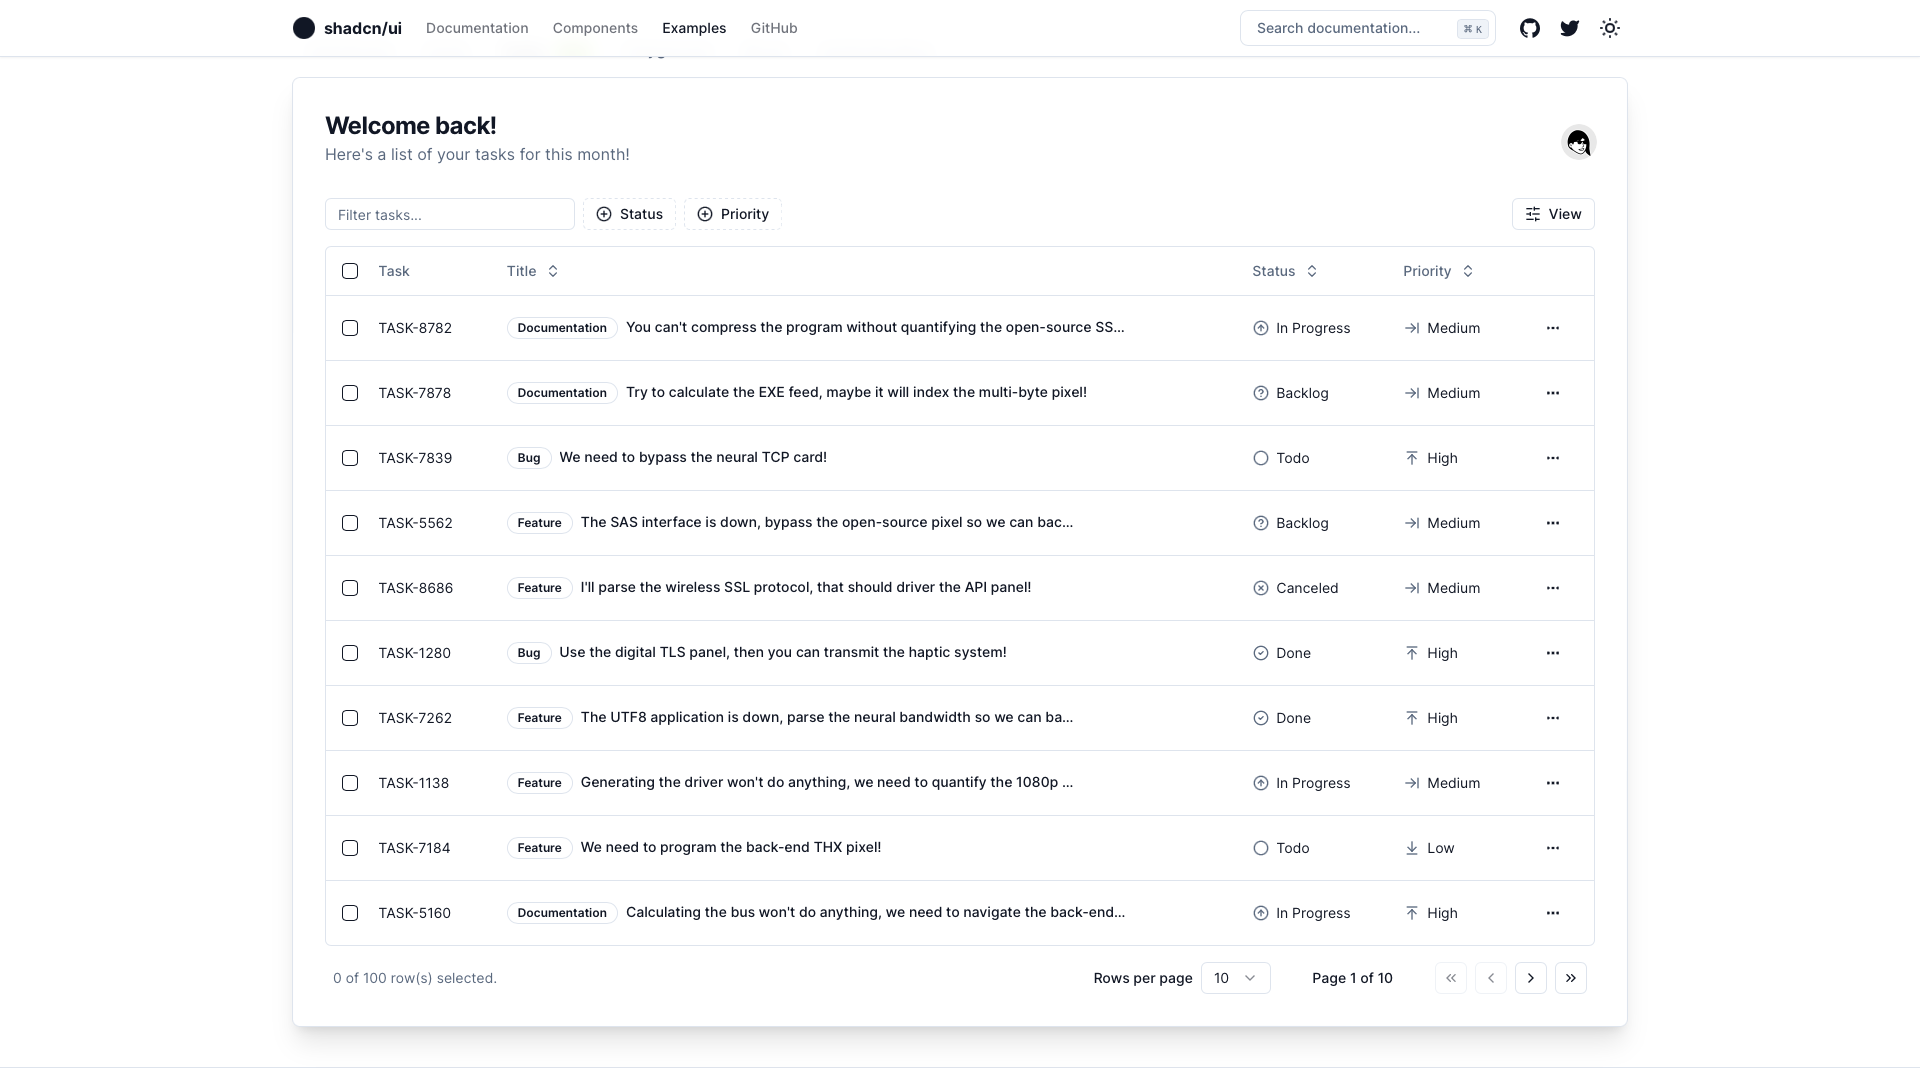The image size is (1920, 1080).
Task: Click the Twitter bird icon
Action: pos(1570,28)
